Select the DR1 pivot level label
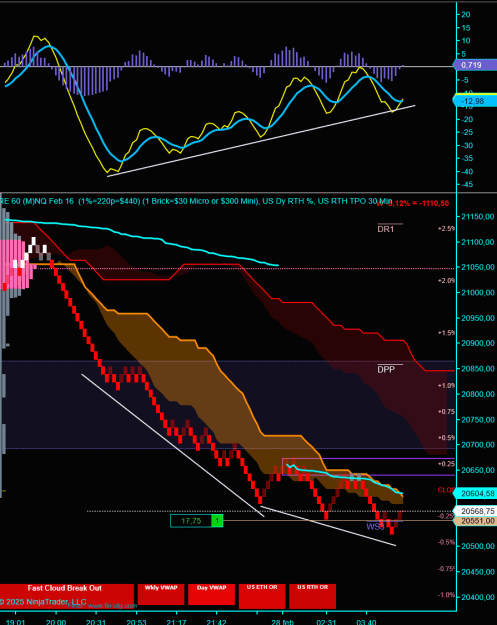This screenshot has height=625, width=497. pyautogui.click(x=386, y=229)
